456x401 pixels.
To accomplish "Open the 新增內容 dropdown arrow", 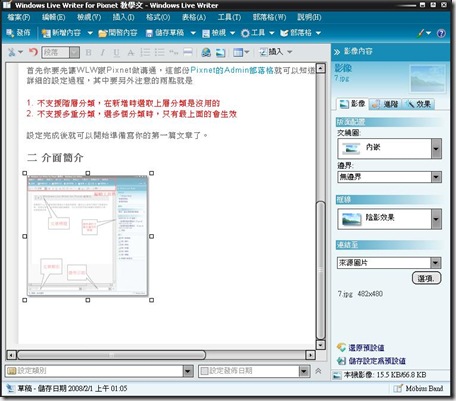I will [x=90, y=33].
